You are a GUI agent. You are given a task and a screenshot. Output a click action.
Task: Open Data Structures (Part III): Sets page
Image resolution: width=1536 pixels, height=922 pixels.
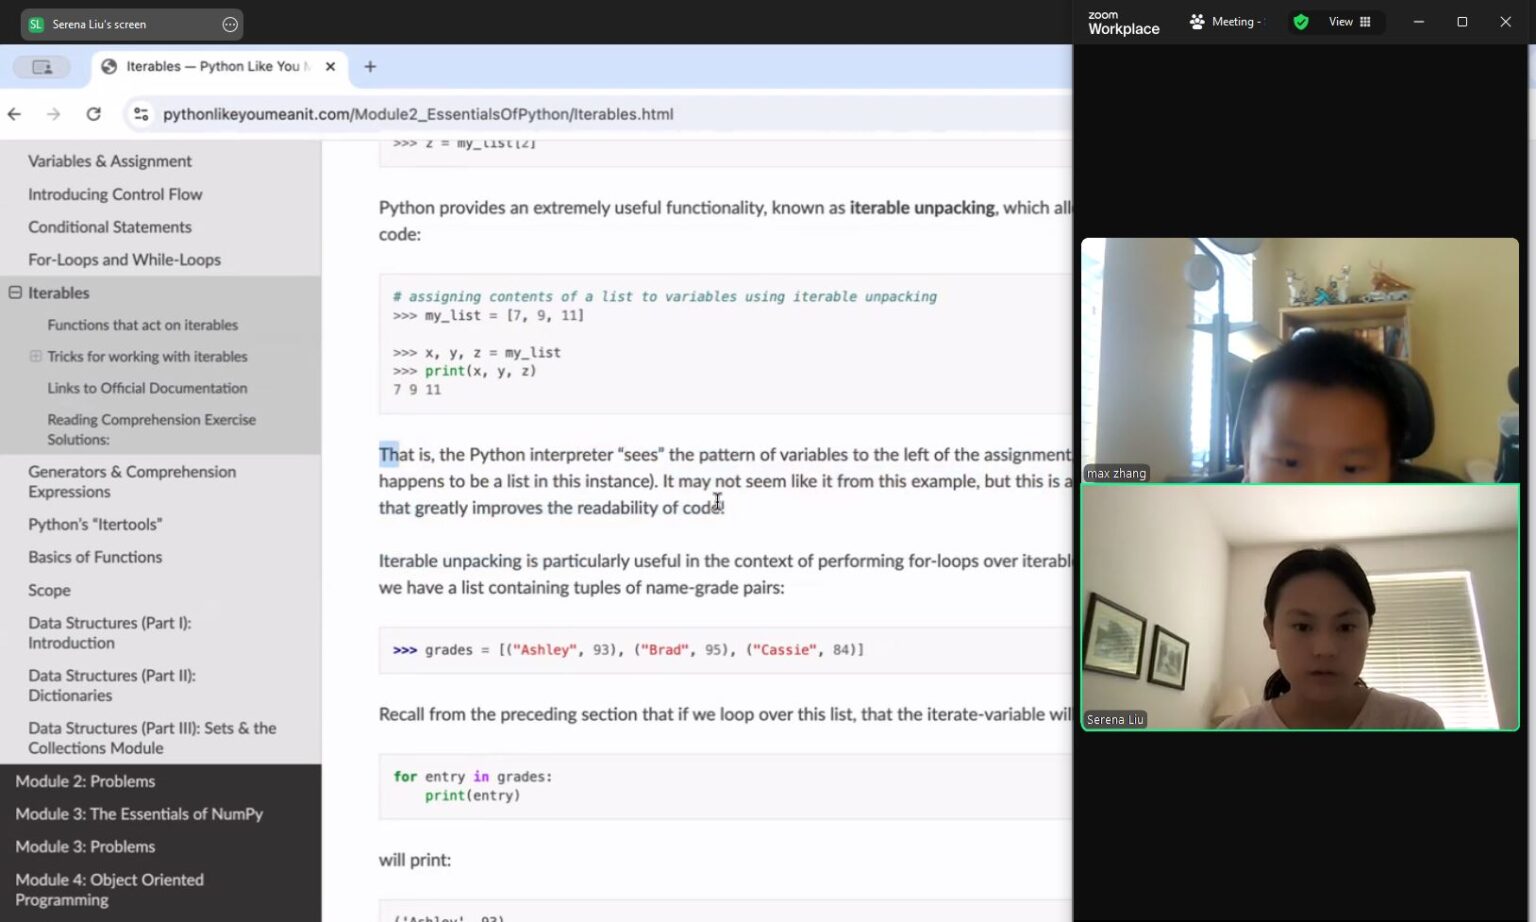coord(152,738)
